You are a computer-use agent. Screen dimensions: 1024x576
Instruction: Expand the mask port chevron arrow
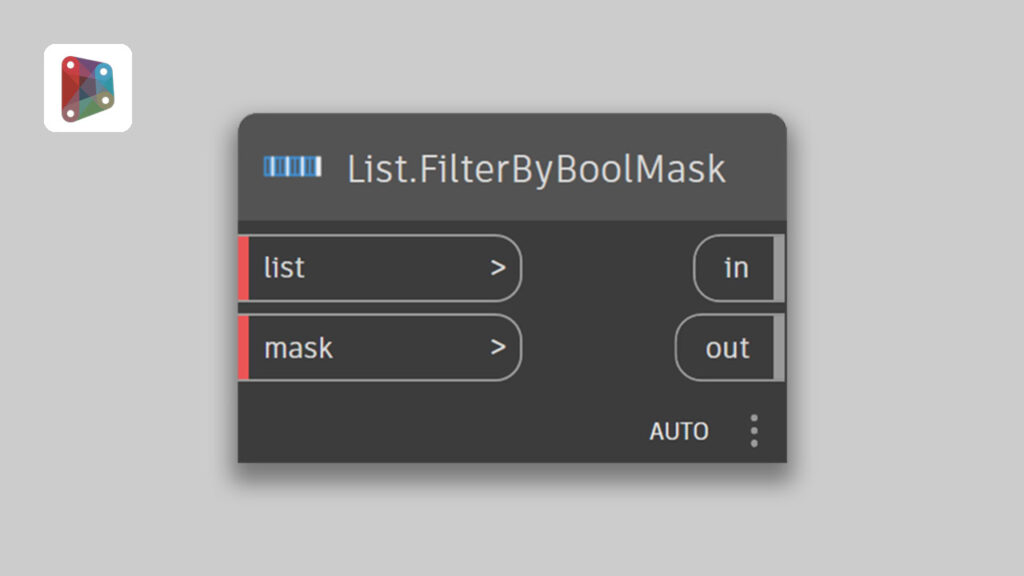(x=497, y=348)
